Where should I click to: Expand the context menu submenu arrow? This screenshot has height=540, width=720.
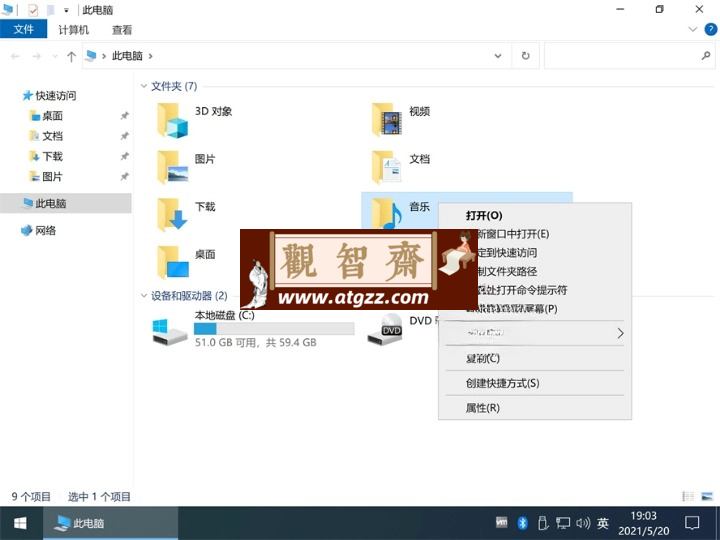[620, 333]
